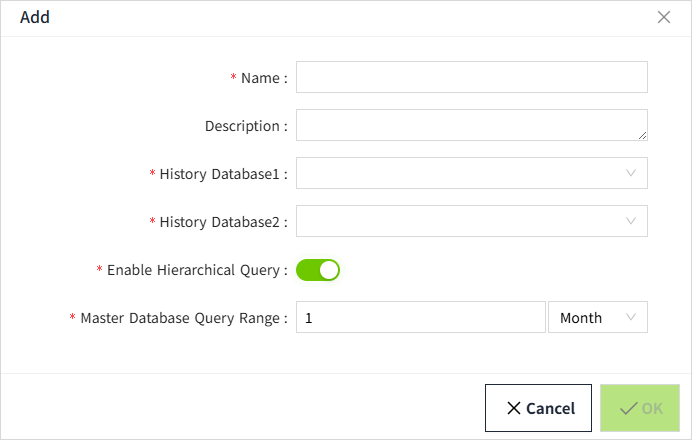The width and height of the screenshot is (692, 440).
Task: Open the Month unit dropdown
Action: (x=597, y=318)
